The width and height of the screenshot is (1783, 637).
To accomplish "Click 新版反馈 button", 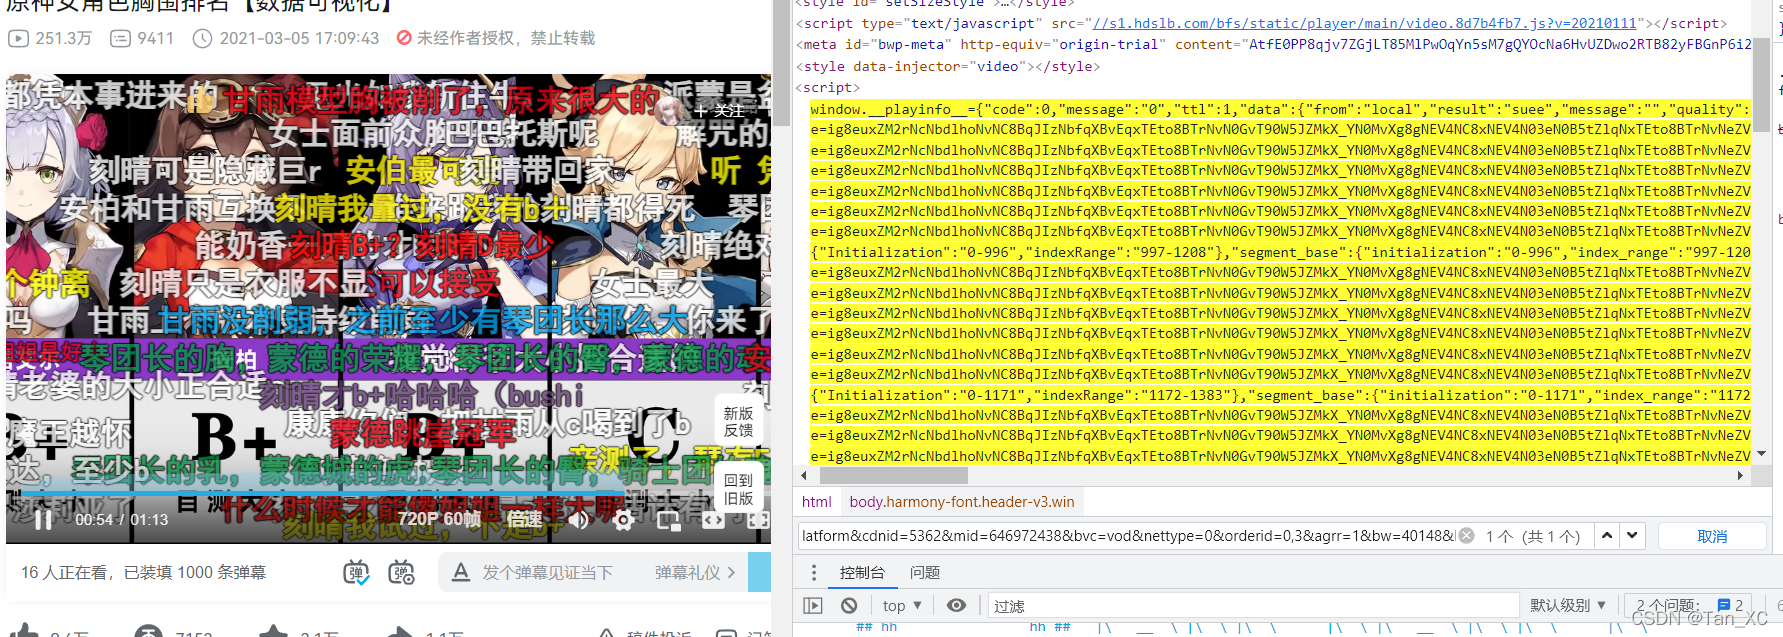I will pyautogui.click(x=739, y=422).
